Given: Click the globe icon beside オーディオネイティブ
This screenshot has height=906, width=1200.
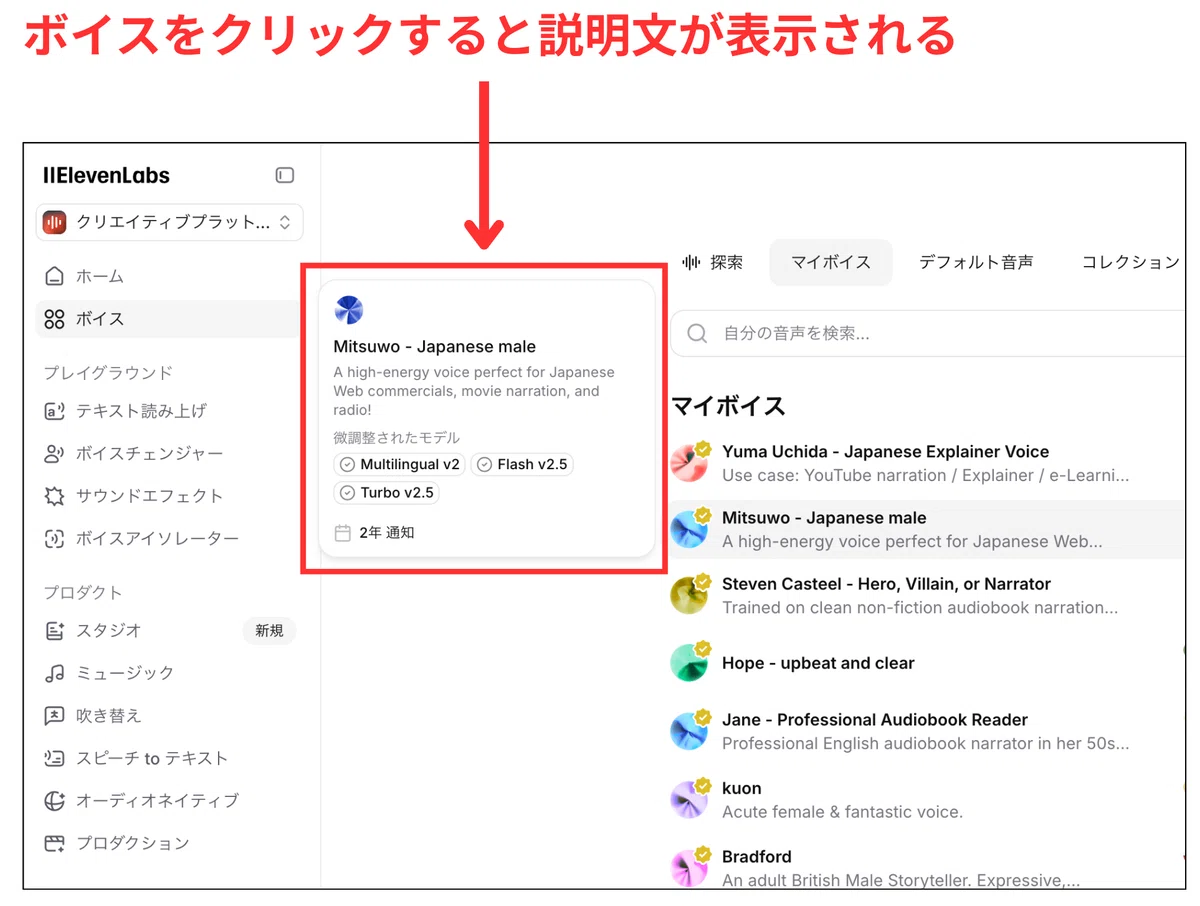Looking at the screenshot, I should [x=54, y=801].
